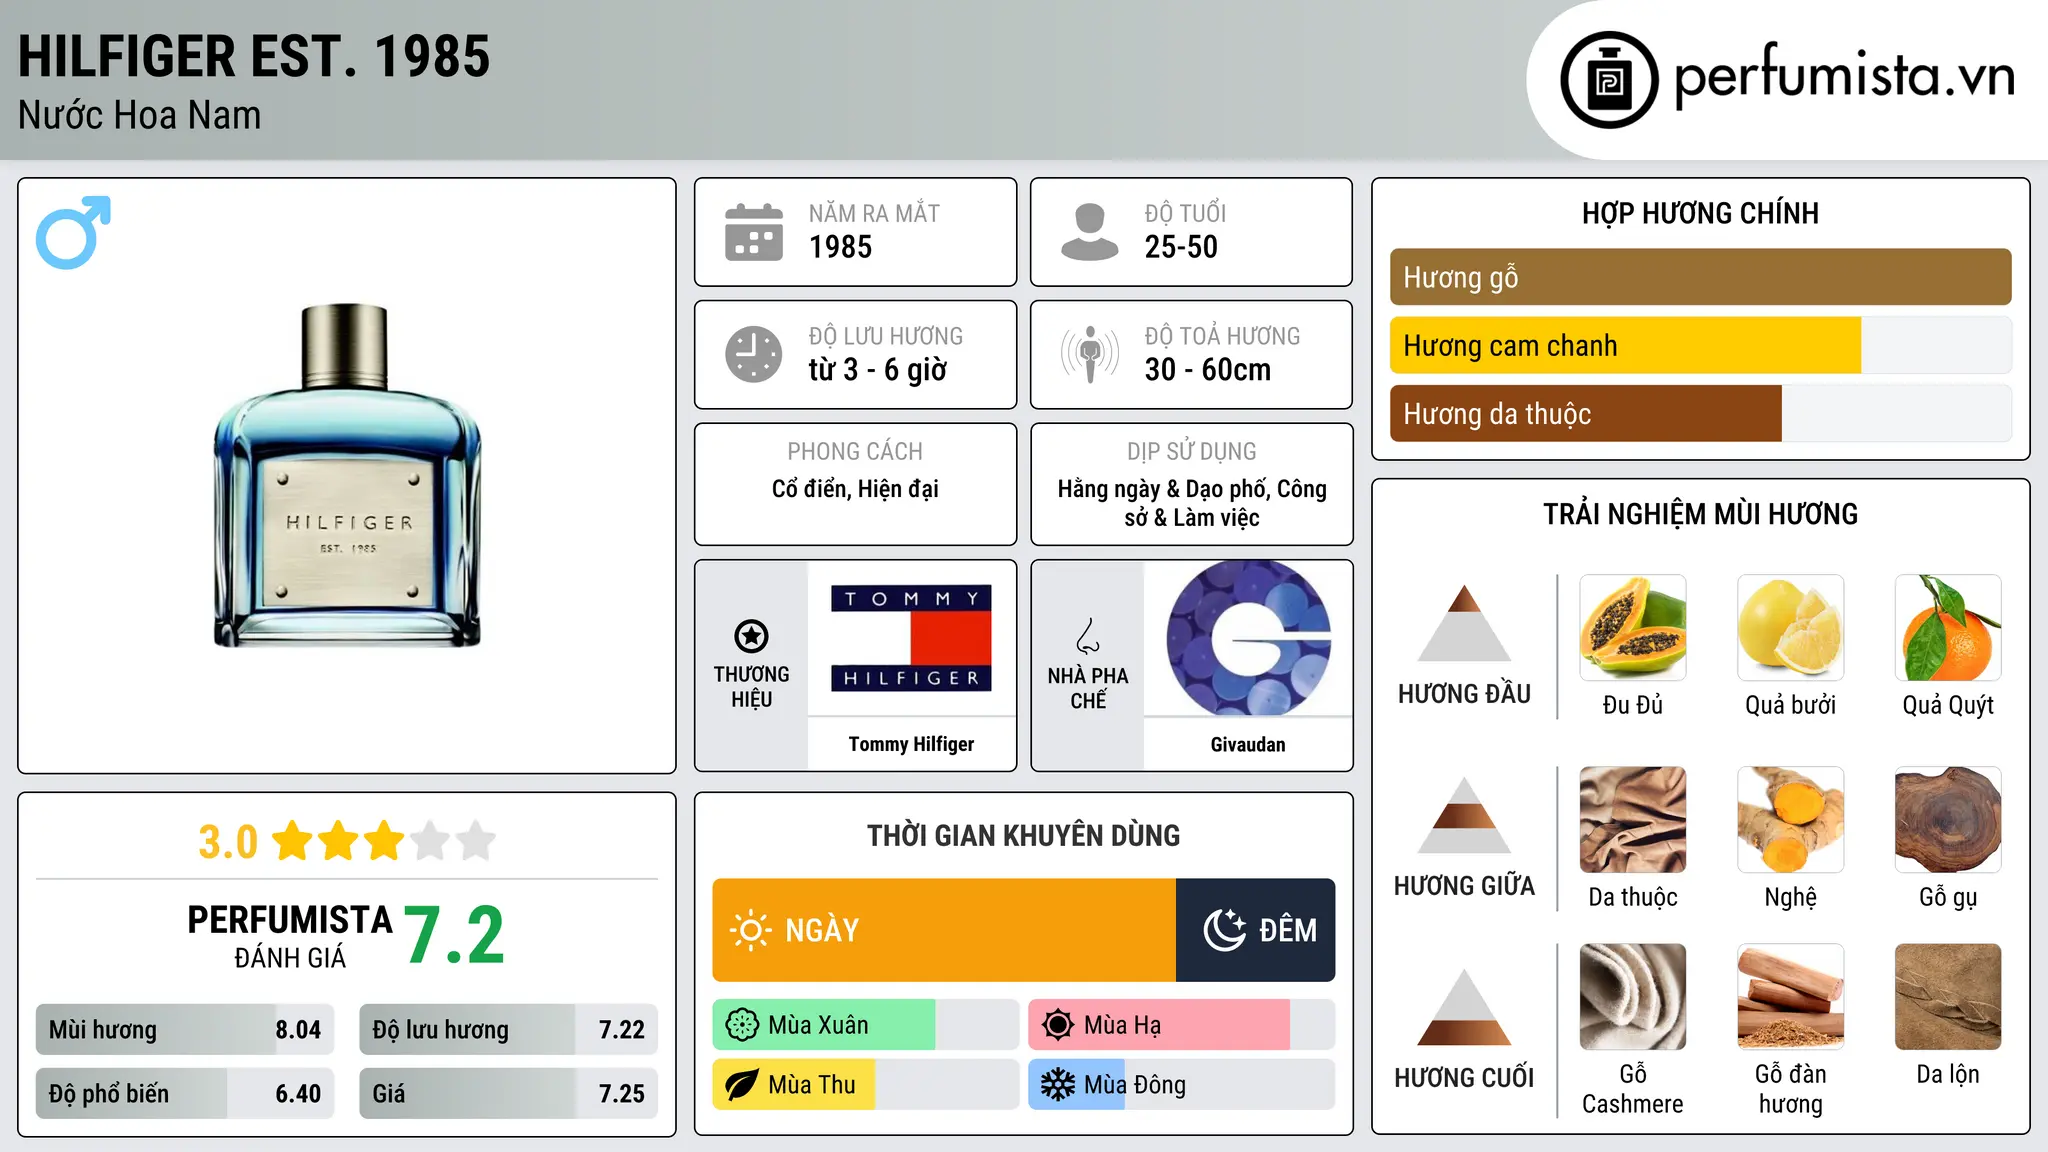Image resolution: width=2048 pixels, height=1152 pixels.
Task: Click the person silhouette icon beside Độ tuổi
Action: (1089, 232)
